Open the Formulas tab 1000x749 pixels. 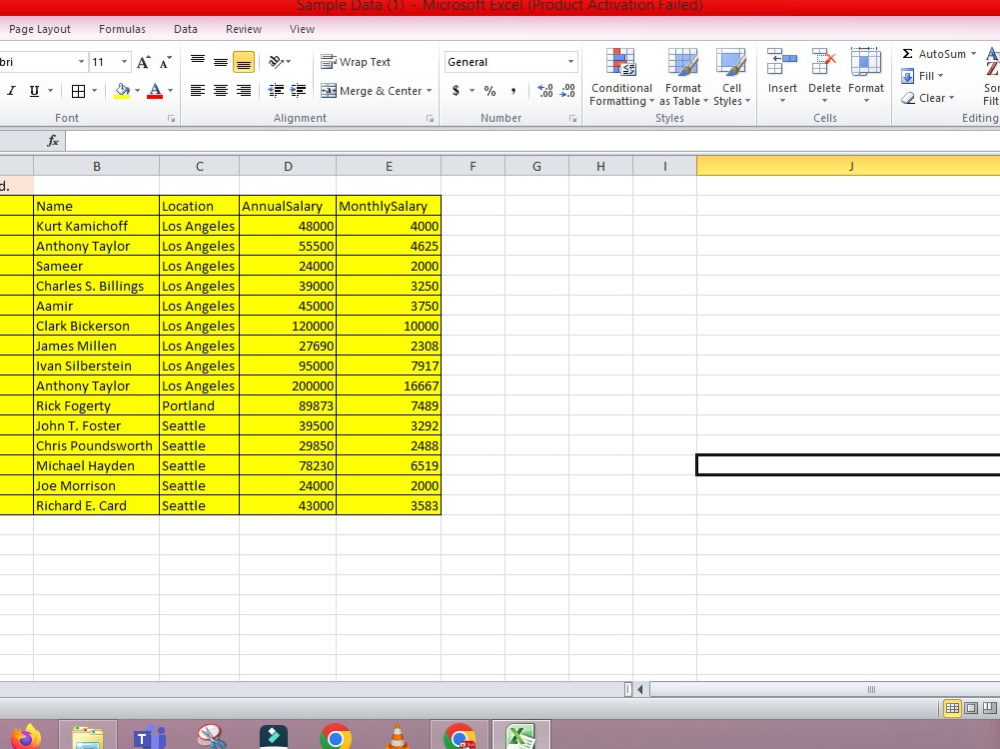click(122, 29)
